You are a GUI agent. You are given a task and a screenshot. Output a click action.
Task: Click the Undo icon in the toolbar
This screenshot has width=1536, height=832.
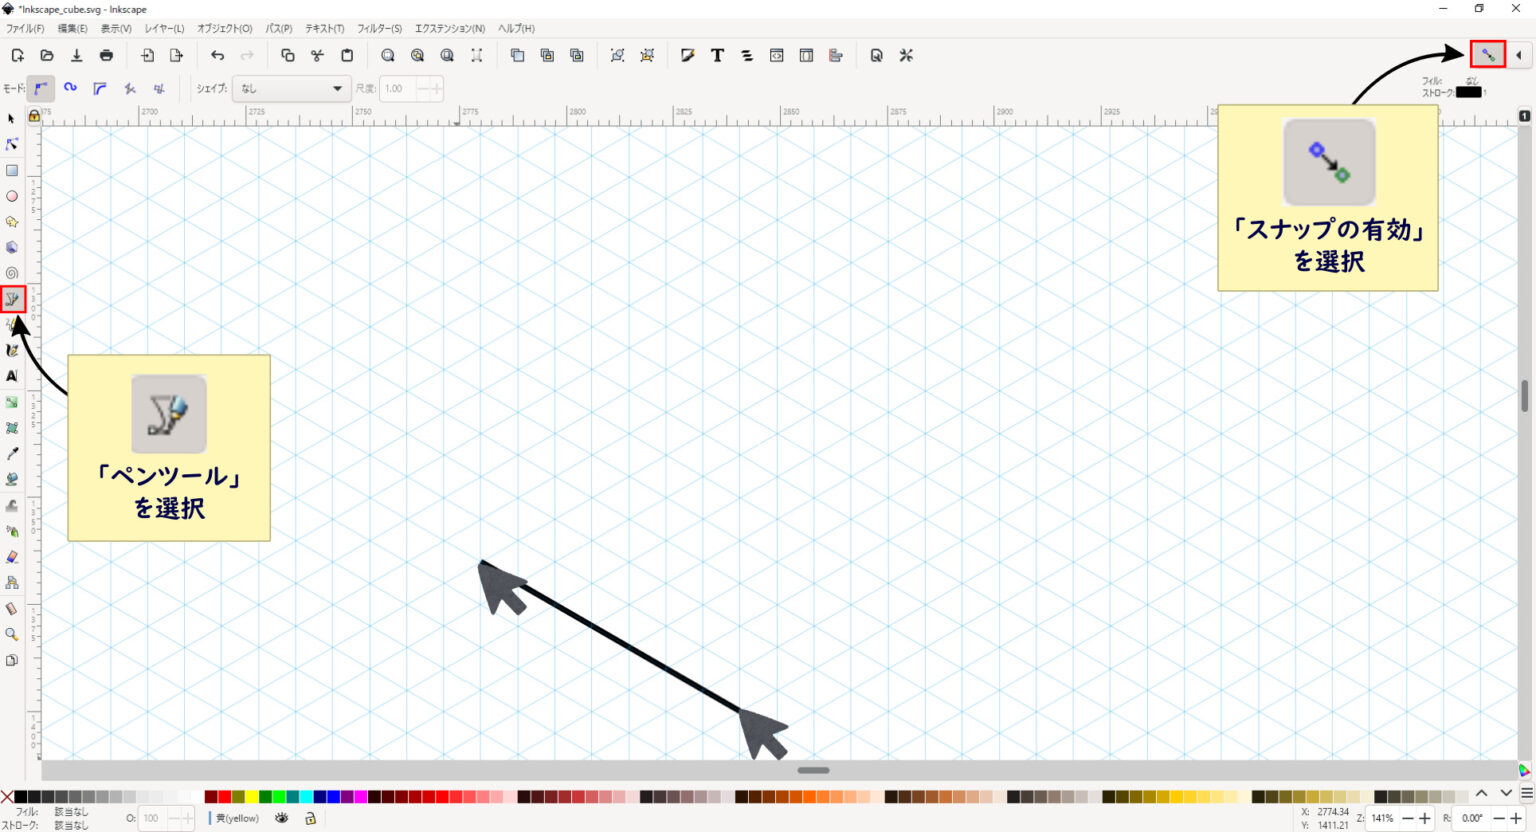point(218,55)
